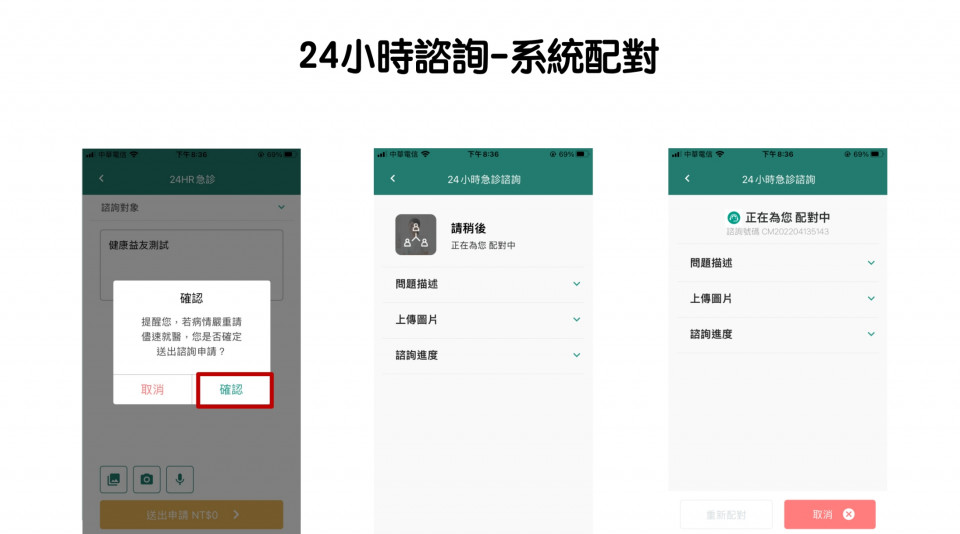Click the 重新配對 button

[726, 514]
